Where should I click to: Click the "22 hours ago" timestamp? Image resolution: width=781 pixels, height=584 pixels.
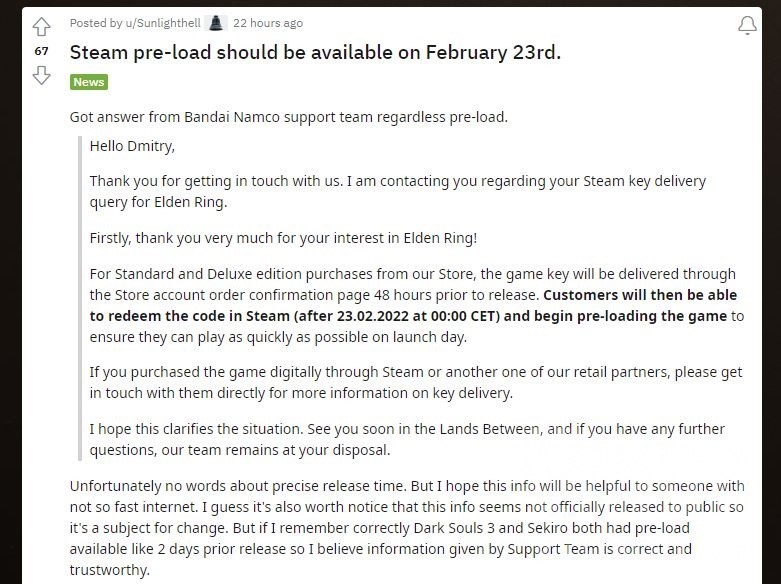pos(268,23)
